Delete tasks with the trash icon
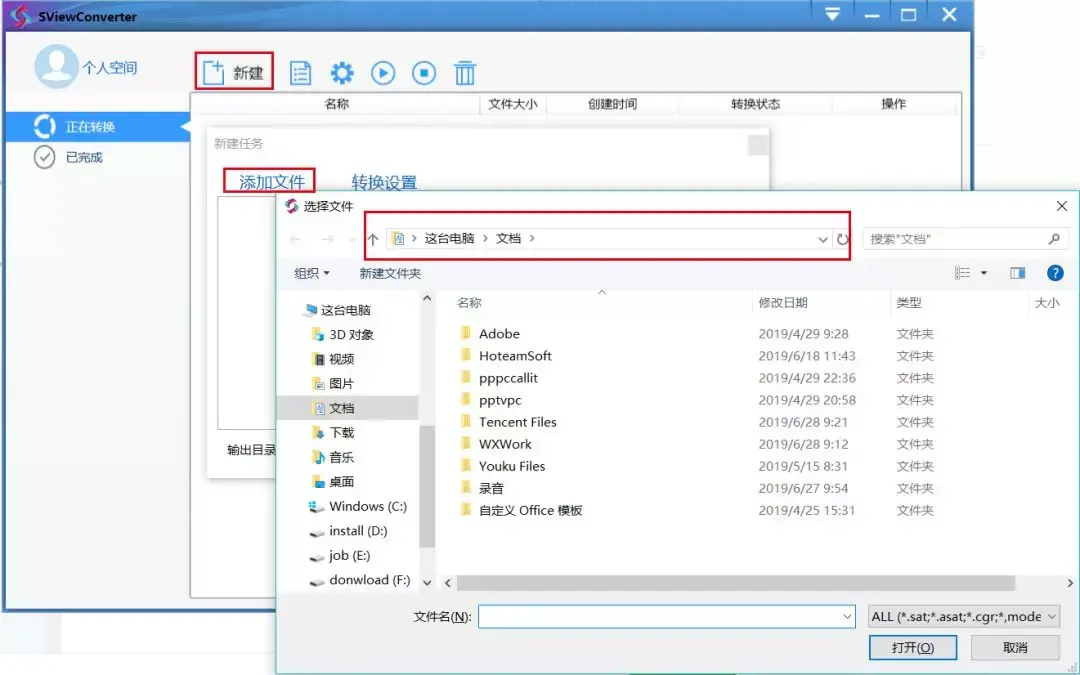 click(464, 72)
